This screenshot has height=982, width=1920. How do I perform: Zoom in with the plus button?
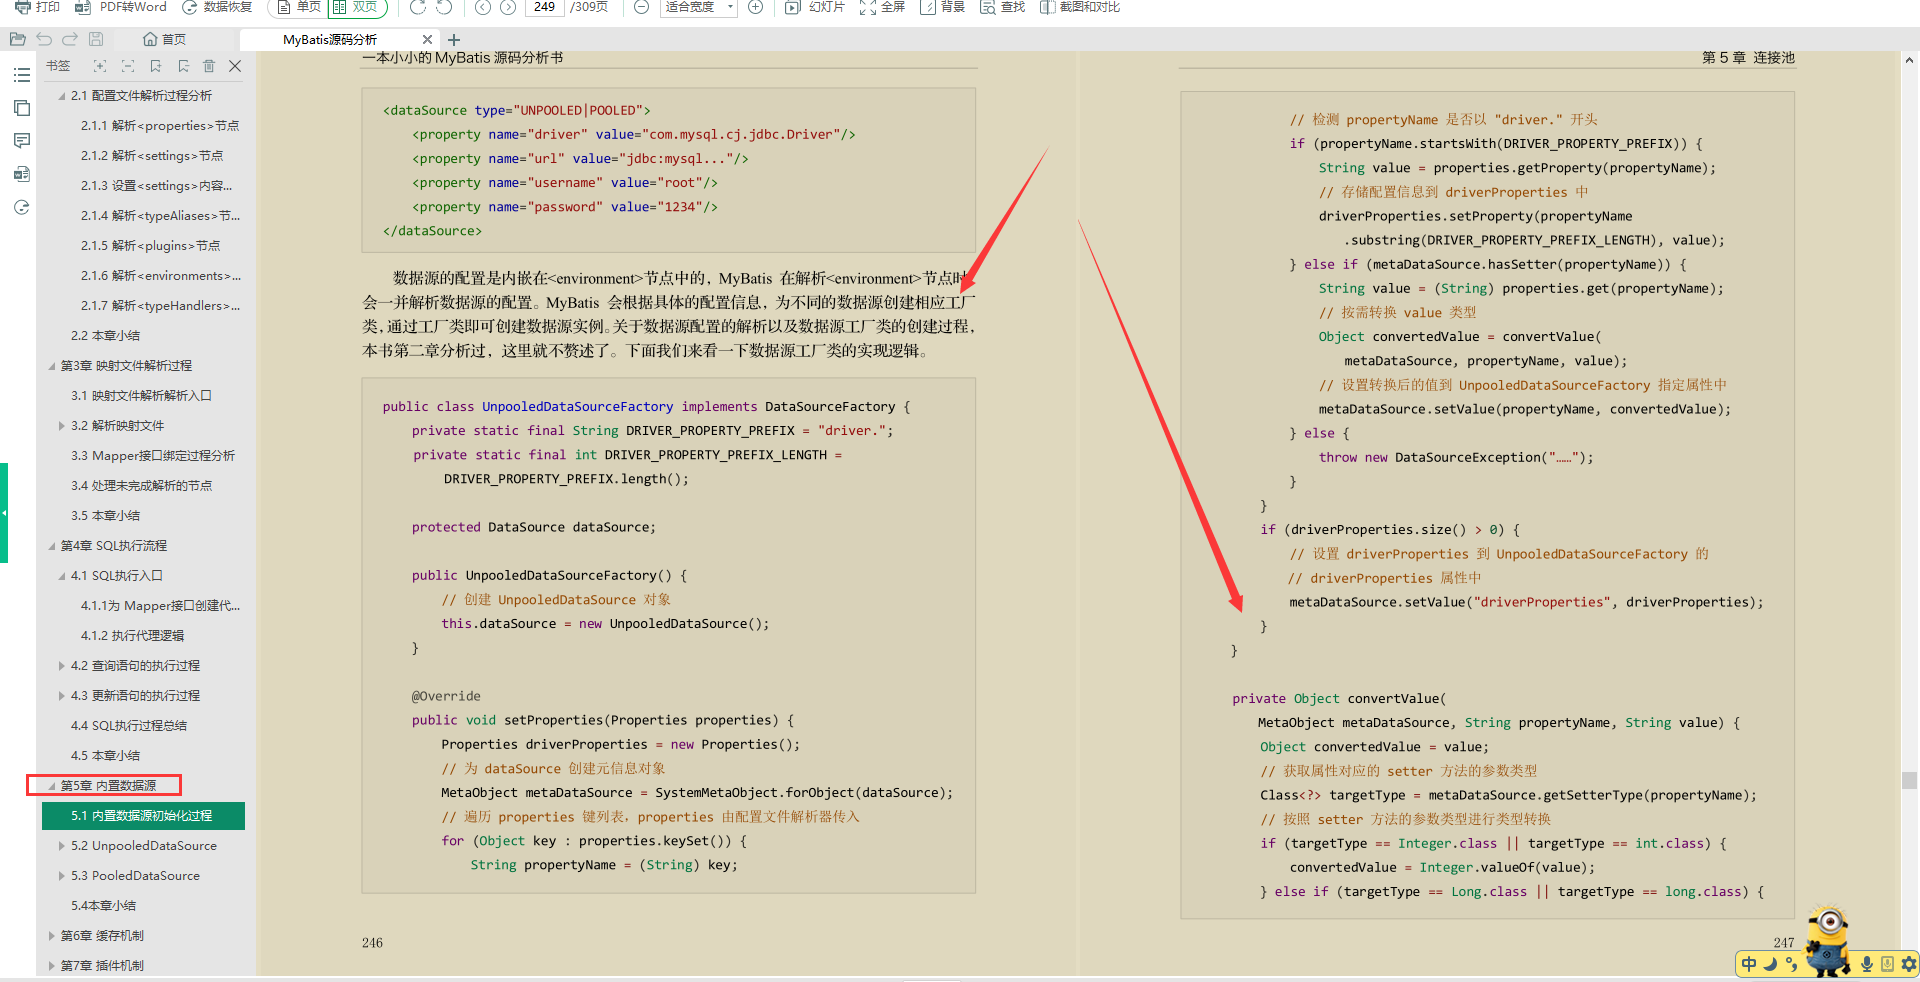[x=756, y=7]
